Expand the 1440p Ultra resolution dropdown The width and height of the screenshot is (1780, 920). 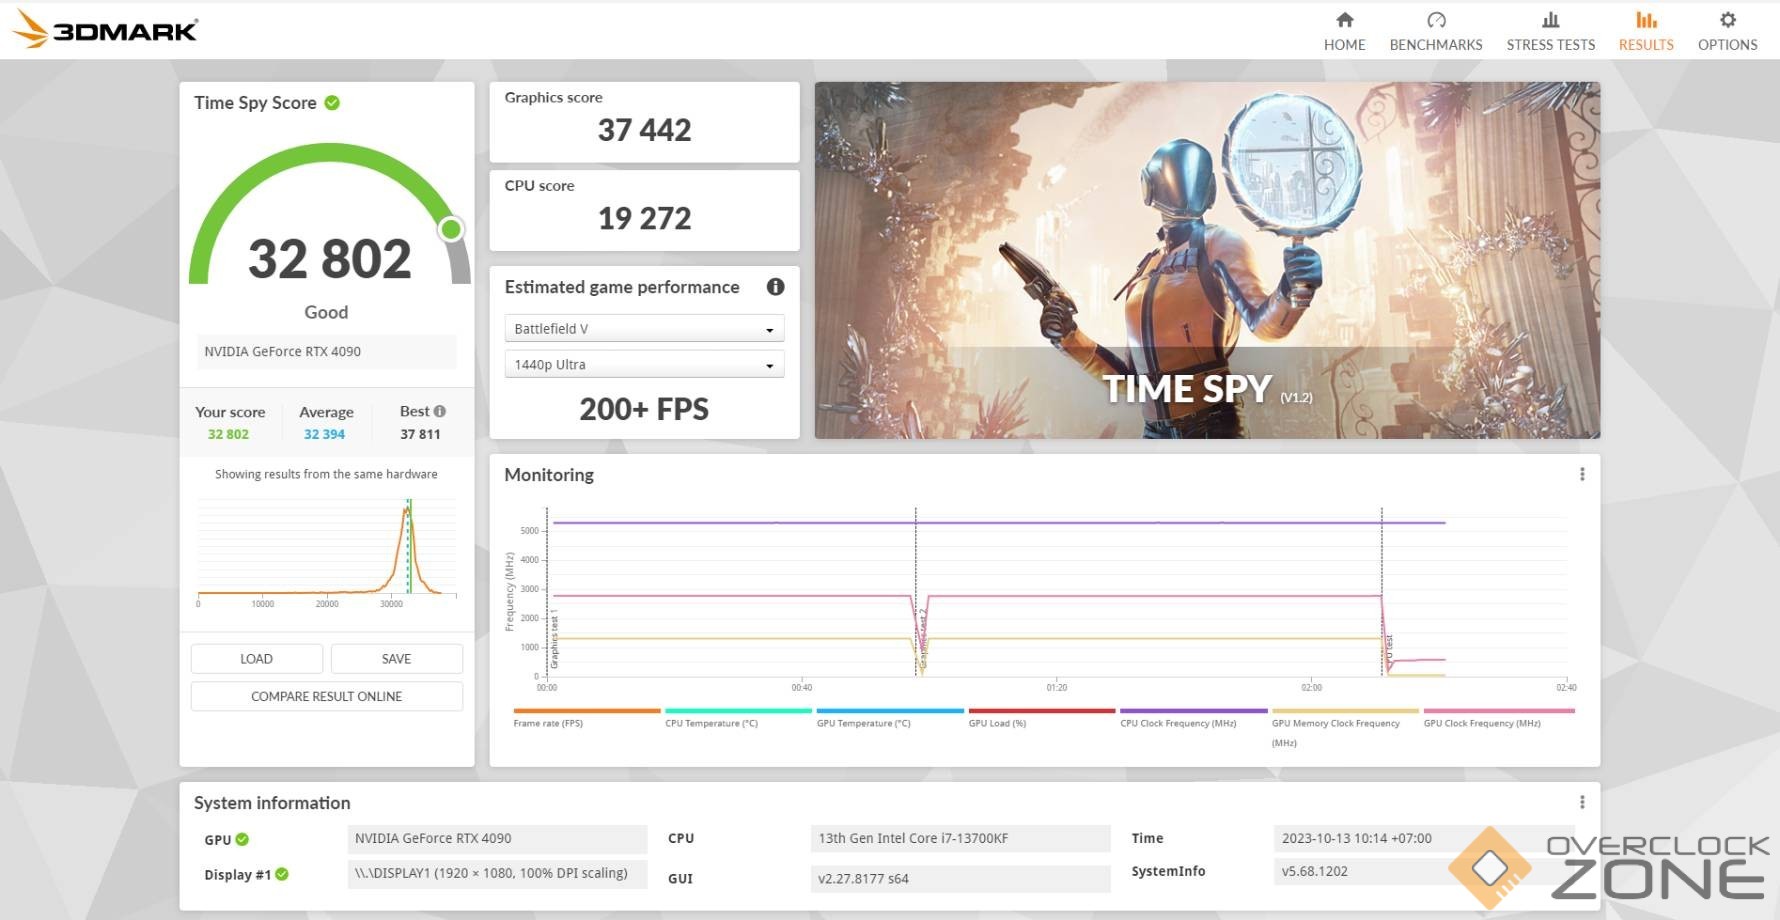(644, 365)
